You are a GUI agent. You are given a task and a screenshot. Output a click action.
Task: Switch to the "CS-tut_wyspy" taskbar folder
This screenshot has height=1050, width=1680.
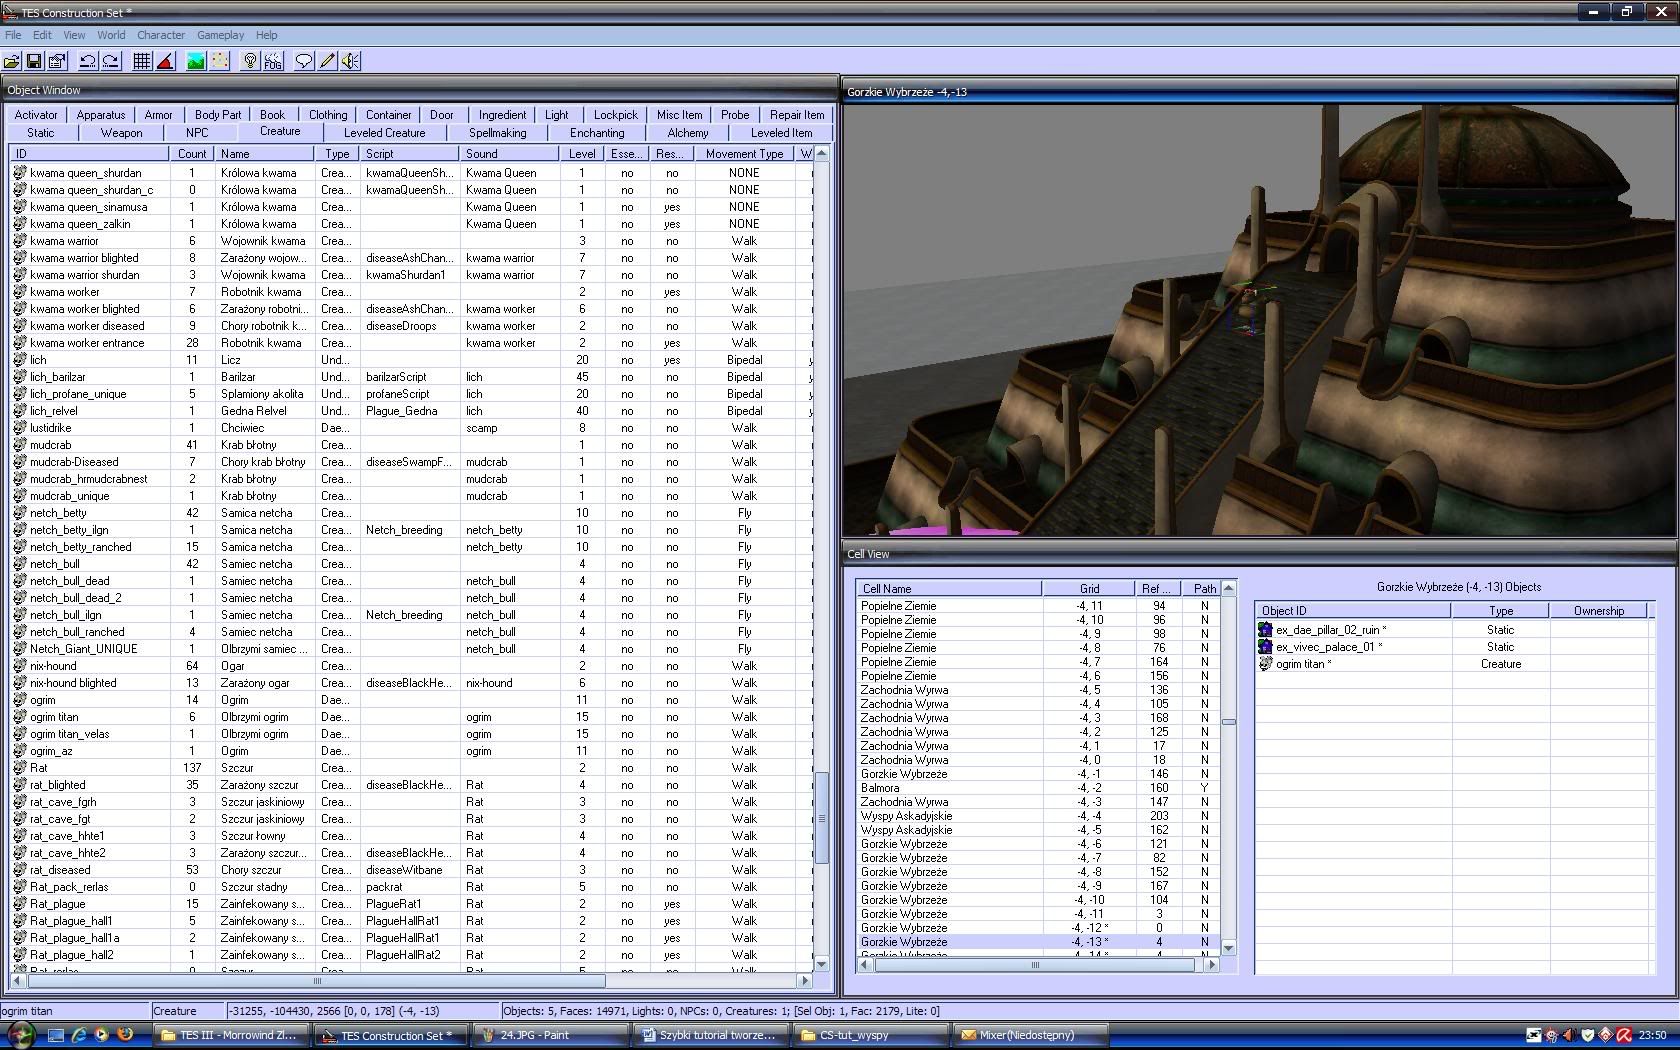point(868,1035)
